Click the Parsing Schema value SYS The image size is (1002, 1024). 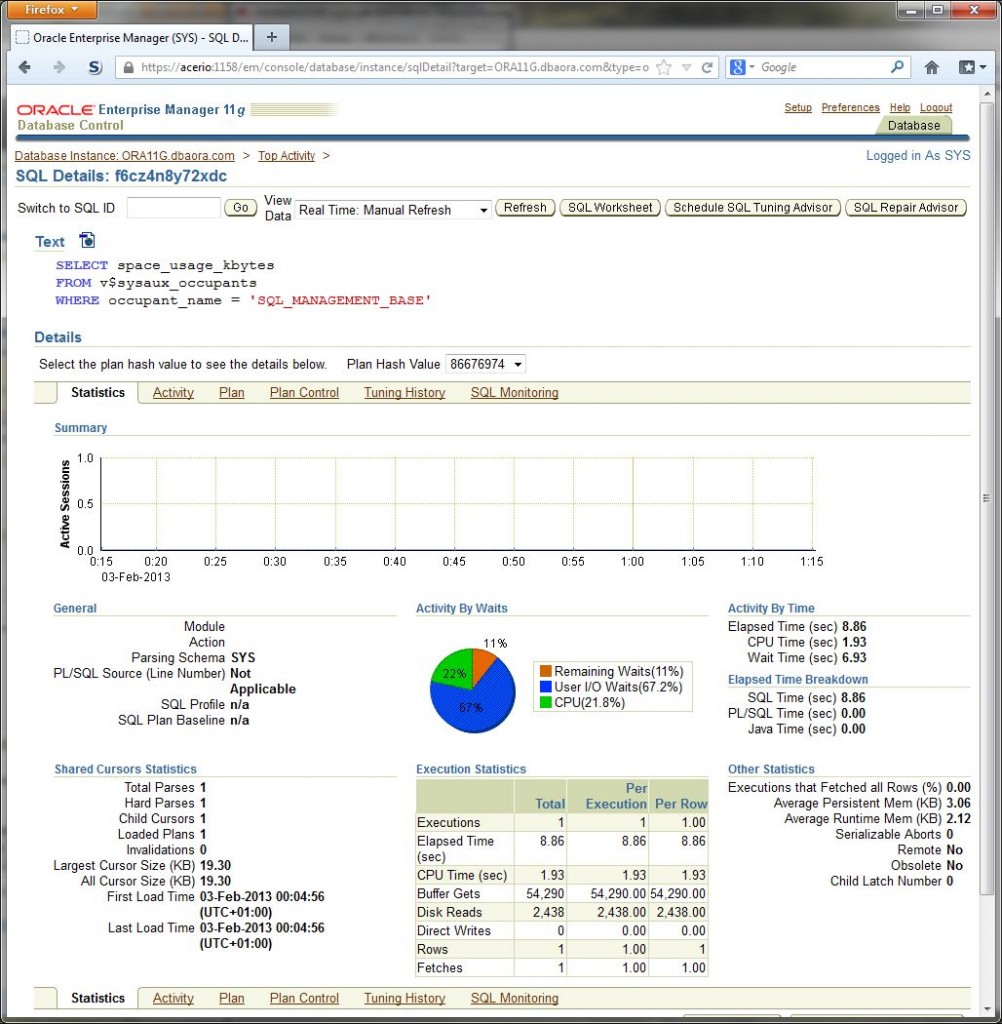point(243,658)
